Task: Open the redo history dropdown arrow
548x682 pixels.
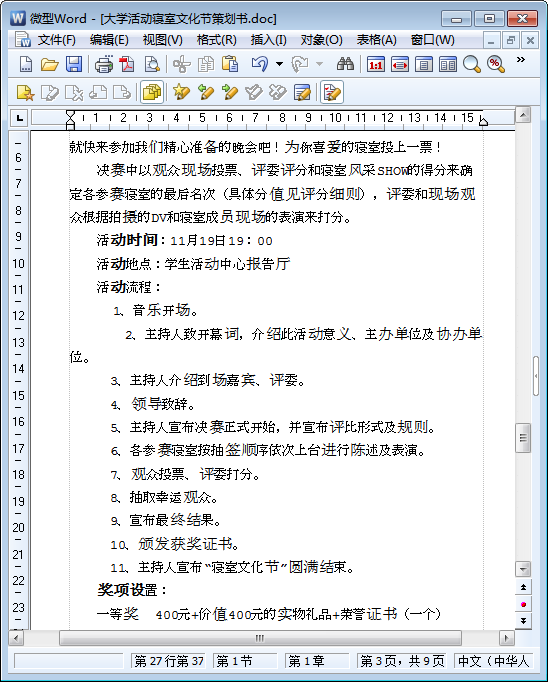Action: click(319, 64)
